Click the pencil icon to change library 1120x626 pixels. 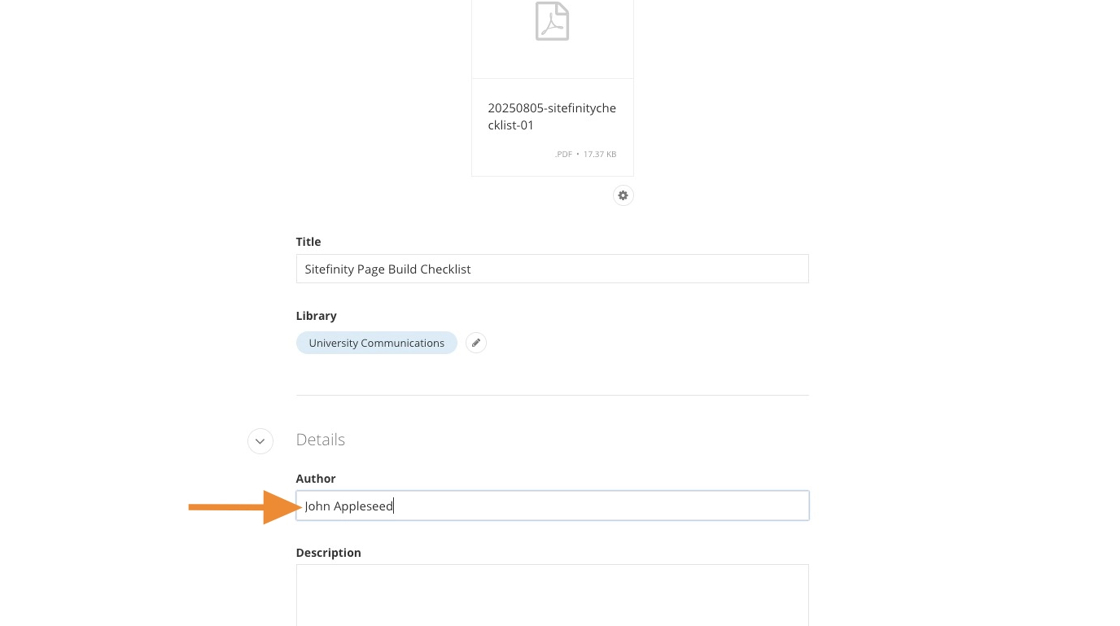click(476, 343)
